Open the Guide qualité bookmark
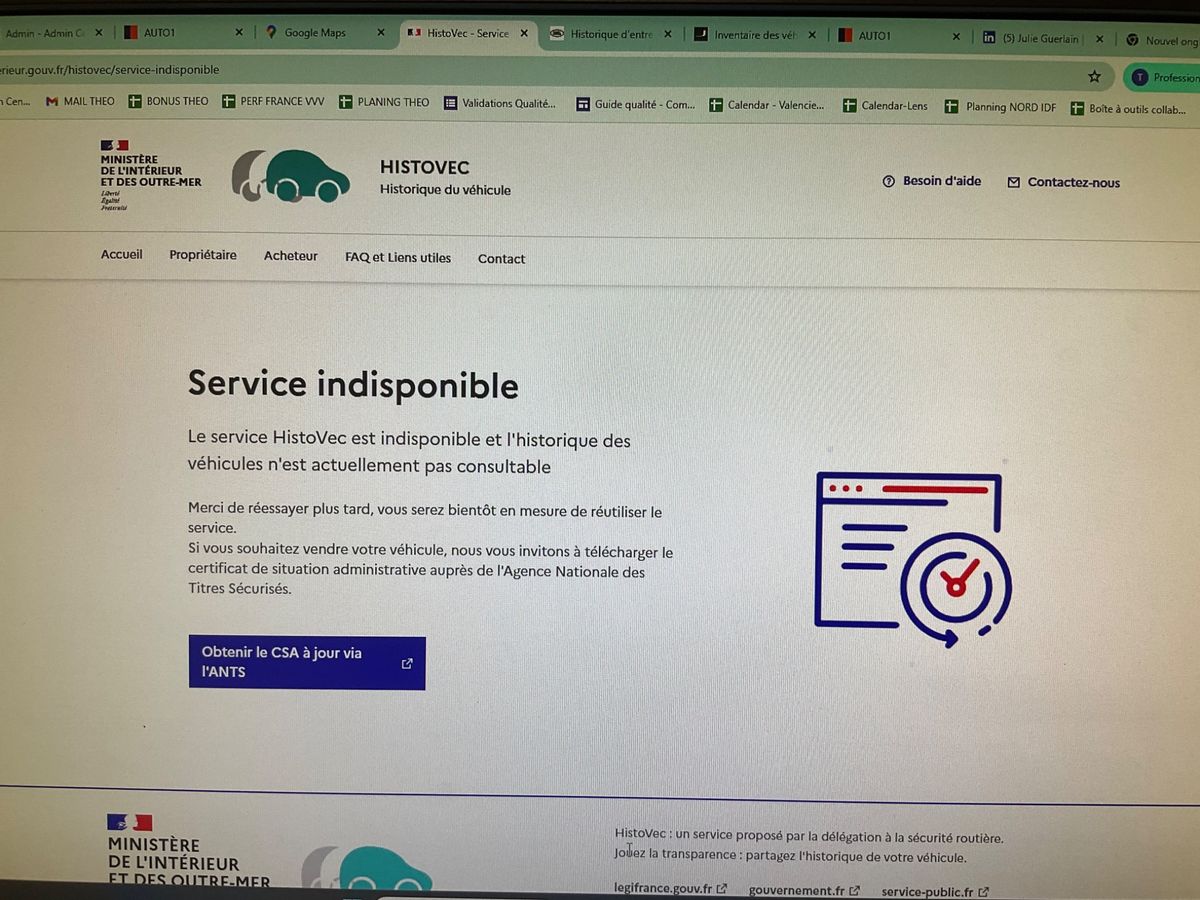 (636, 104)
